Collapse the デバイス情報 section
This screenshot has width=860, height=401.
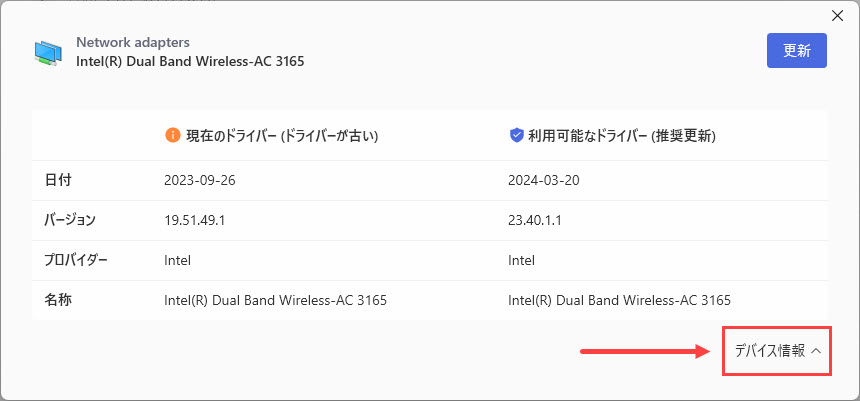point(777,351)
